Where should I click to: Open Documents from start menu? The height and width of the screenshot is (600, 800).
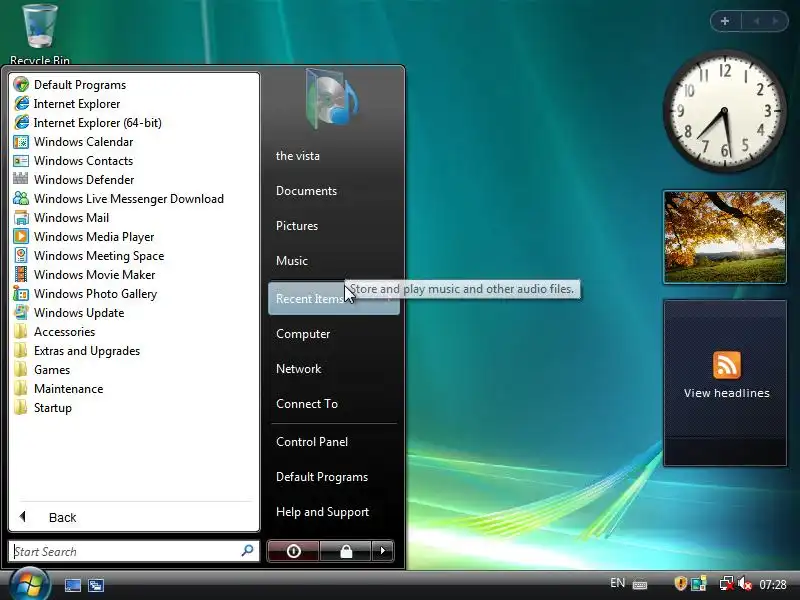tap(334, 191)
